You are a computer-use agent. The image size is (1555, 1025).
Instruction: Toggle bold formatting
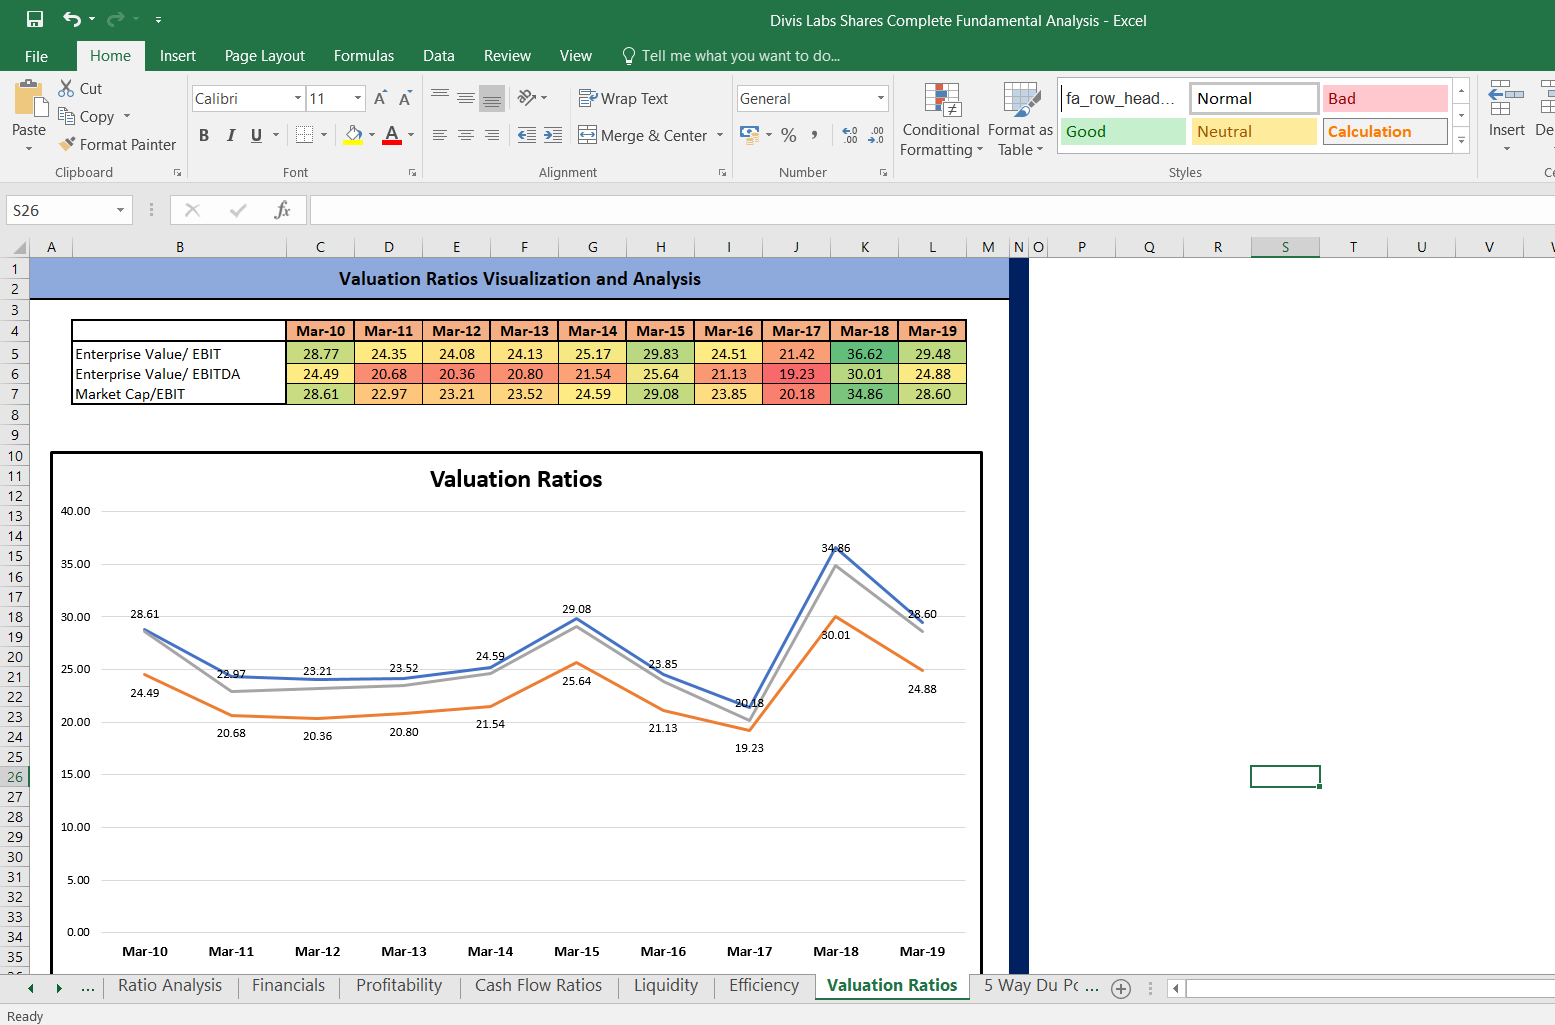pos(204,135)
